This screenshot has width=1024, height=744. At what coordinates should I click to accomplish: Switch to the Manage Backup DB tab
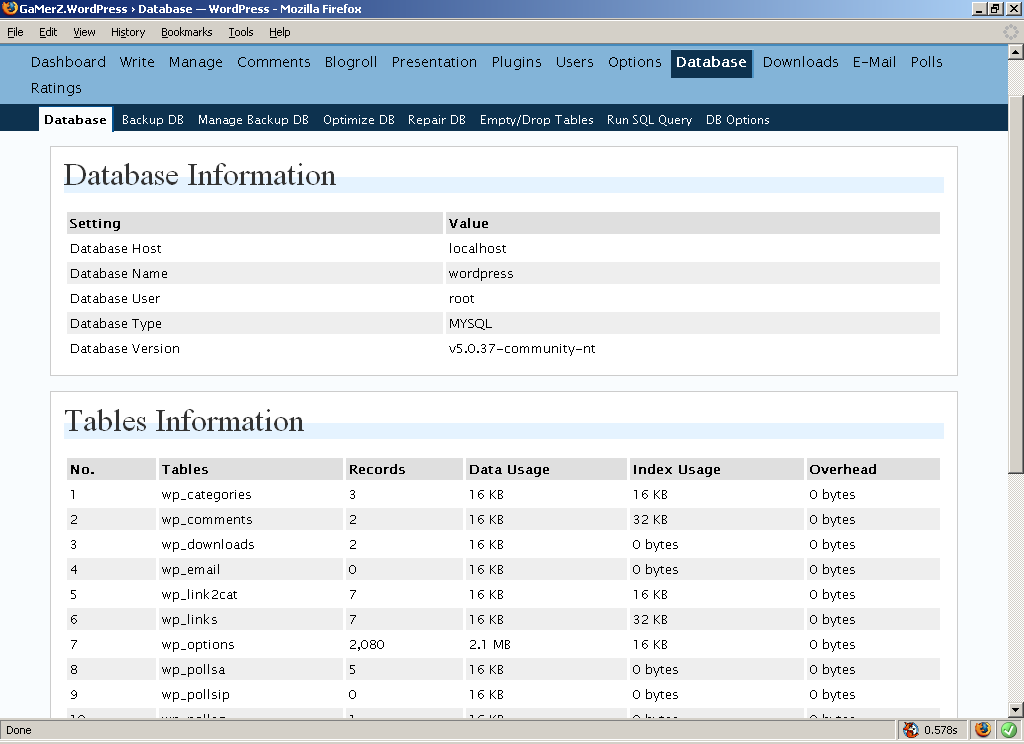point(253,120)
